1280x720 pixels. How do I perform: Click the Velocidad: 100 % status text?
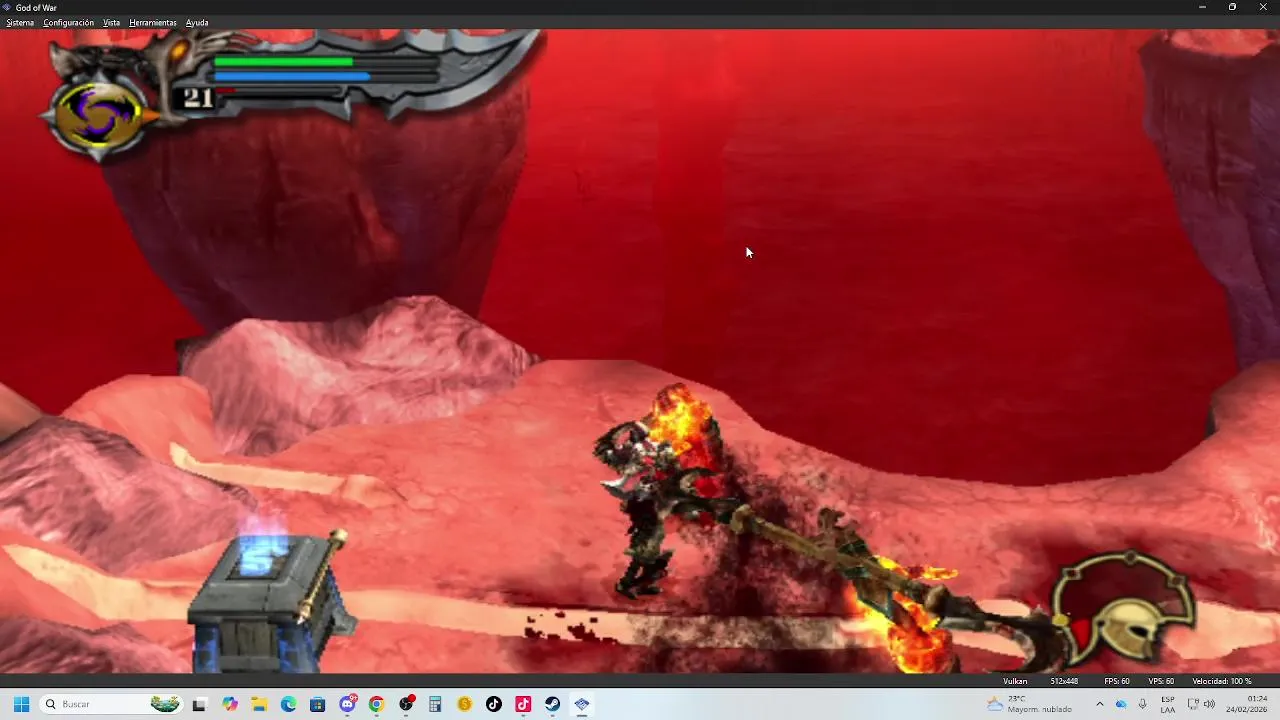[x=1222, y=681]
